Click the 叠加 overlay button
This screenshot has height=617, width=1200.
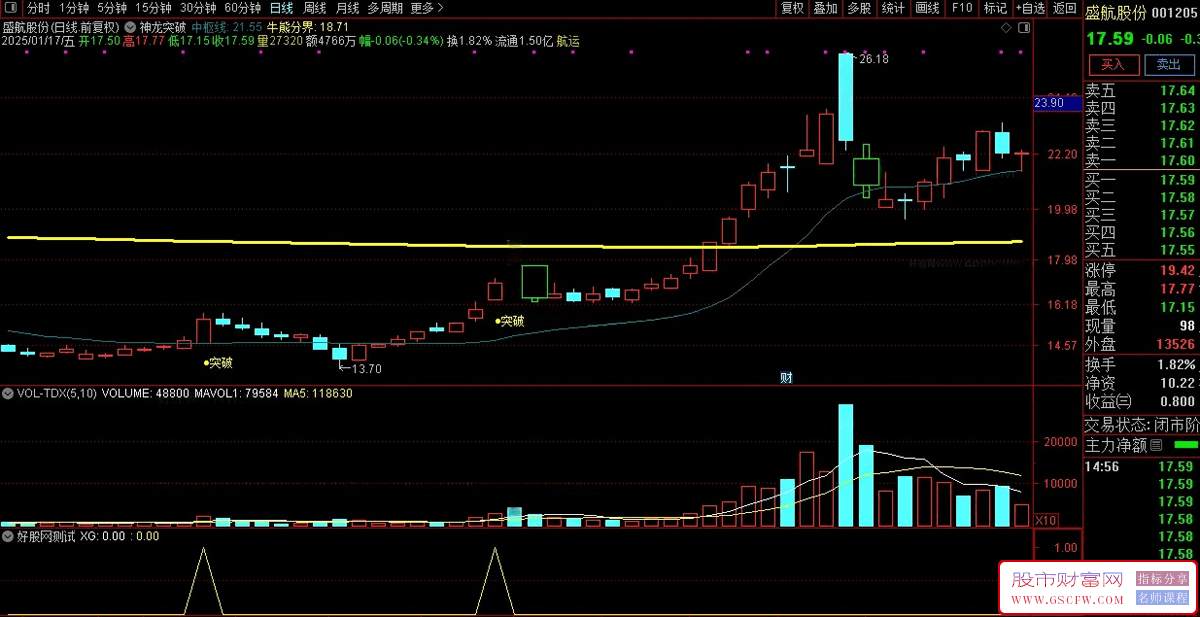pyautogui.click(x=825, y=8)
